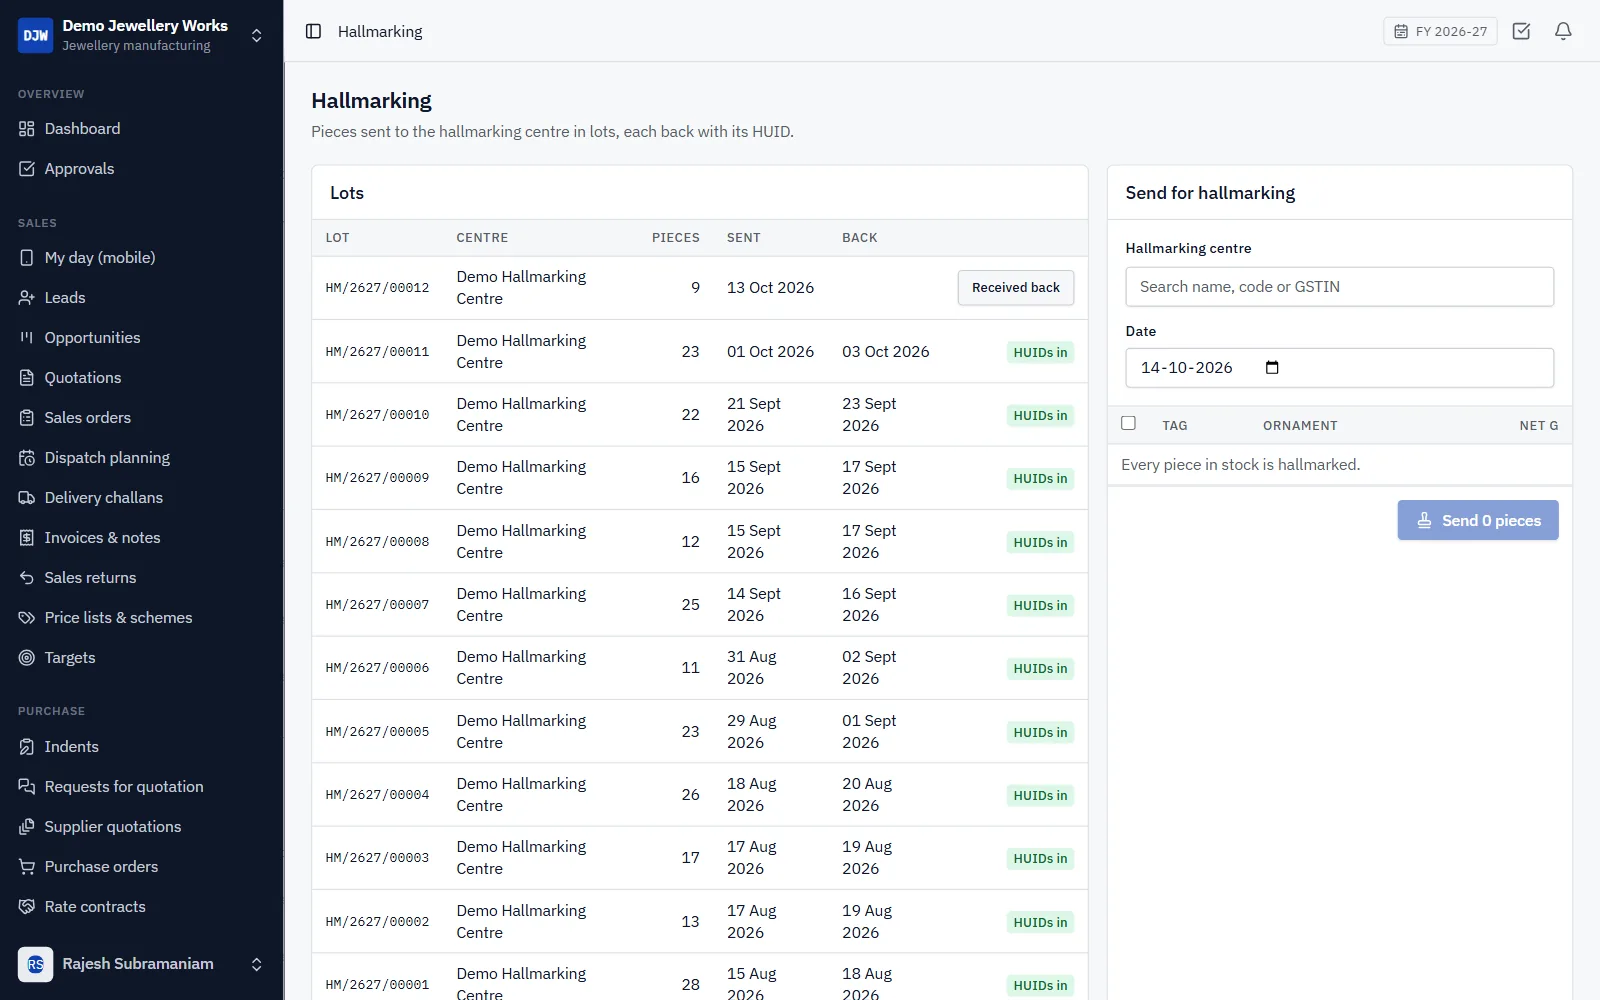Click the Date field showing 14-10-2026

pyautogui.click(x=1340, y=368)
